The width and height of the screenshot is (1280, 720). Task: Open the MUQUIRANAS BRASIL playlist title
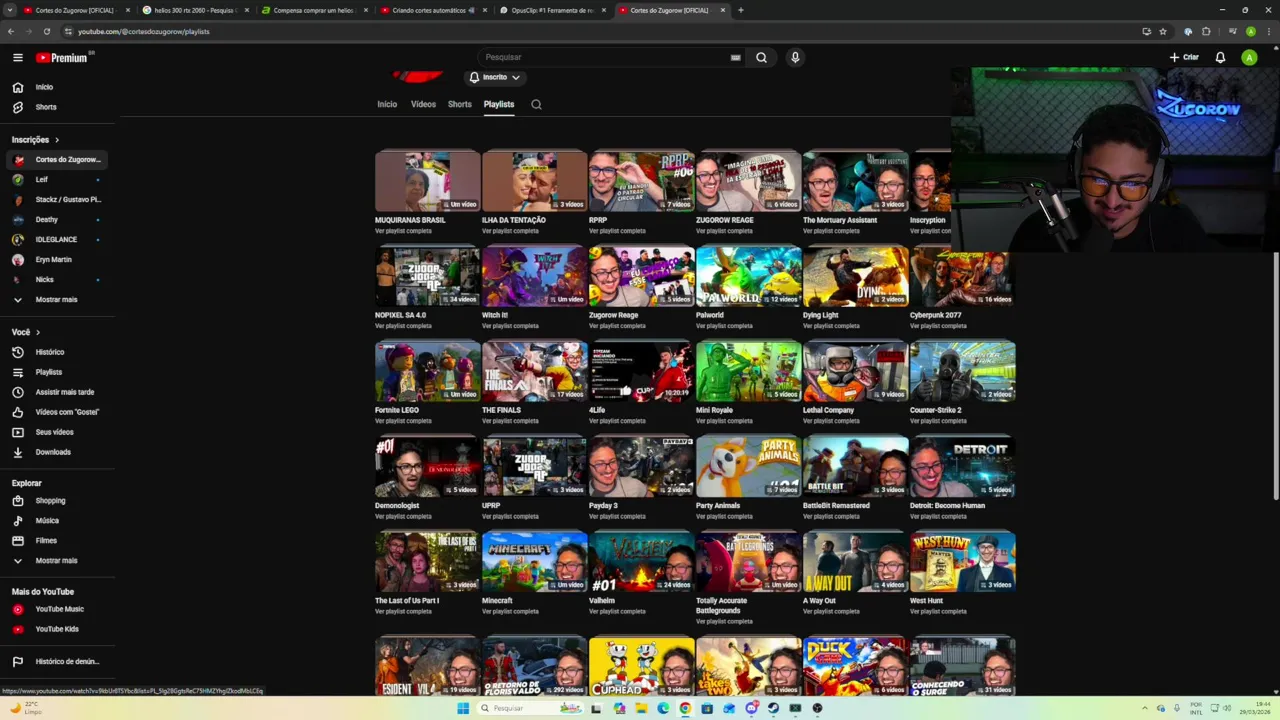point(410,220)
